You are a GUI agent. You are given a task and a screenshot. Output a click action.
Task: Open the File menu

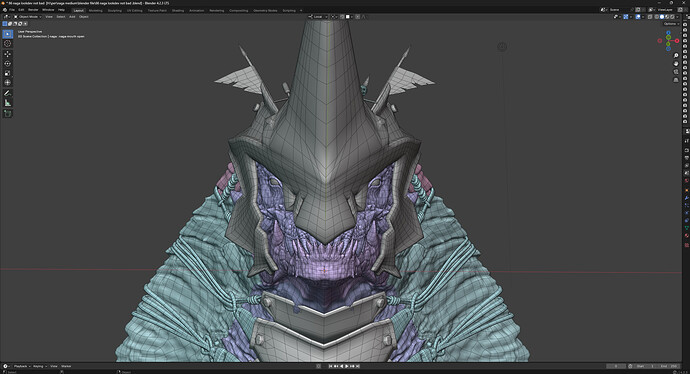[12, 10]
